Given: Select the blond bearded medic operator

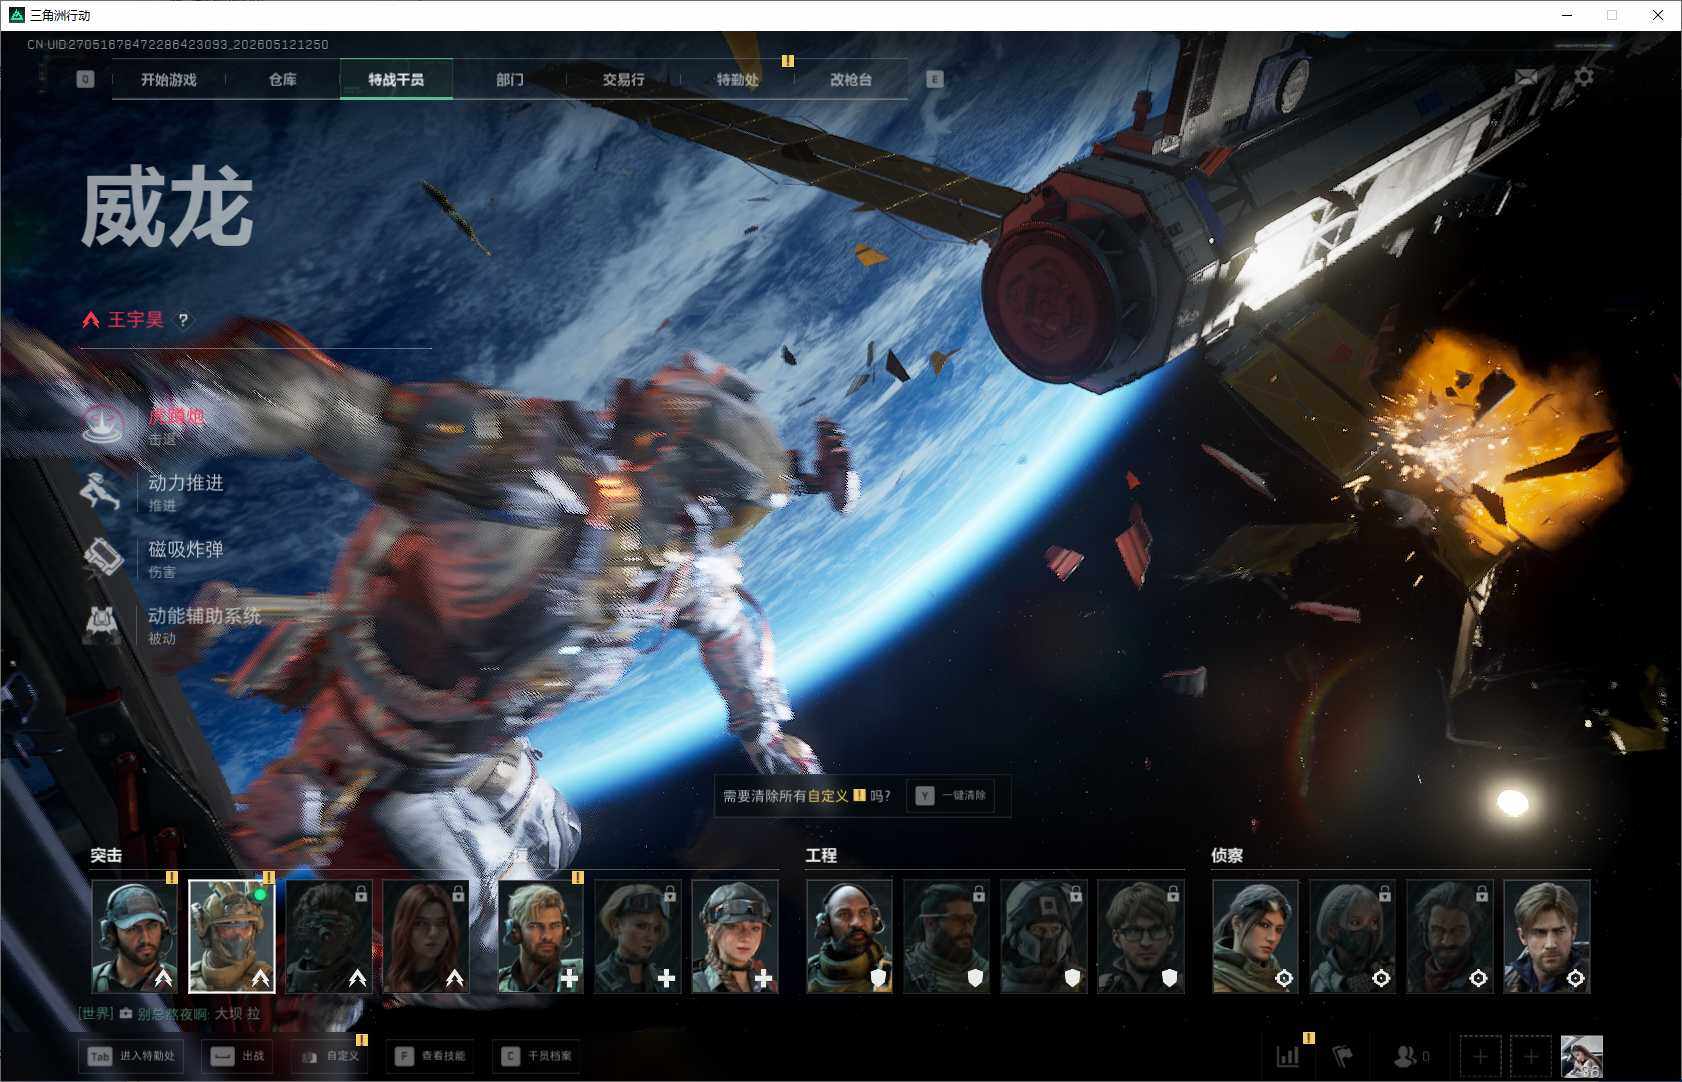Looking at the screenshot, I should coord(540,936).
